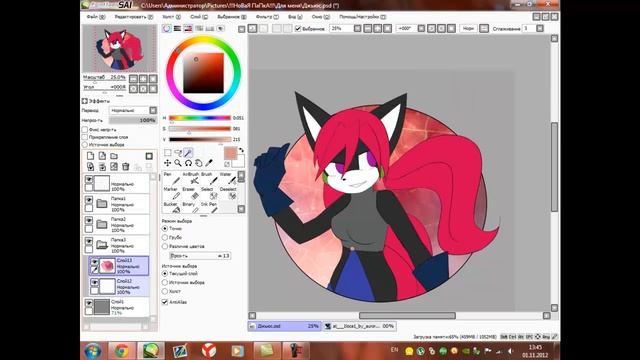This screenshot has width=640, height=360.
Task: Create a new layer folder
Action: [x=114, y=156]
